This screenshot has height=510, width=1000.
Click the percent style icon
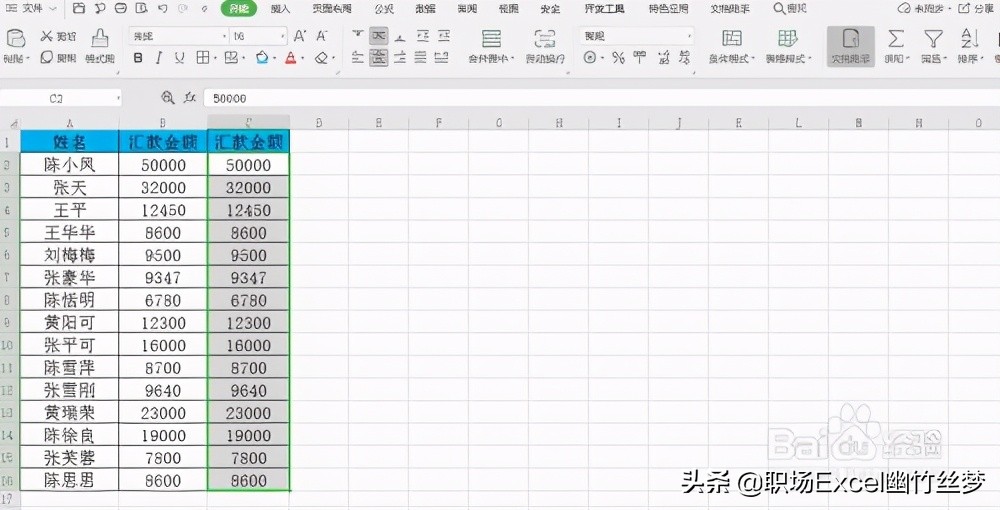tap(618, 58)
